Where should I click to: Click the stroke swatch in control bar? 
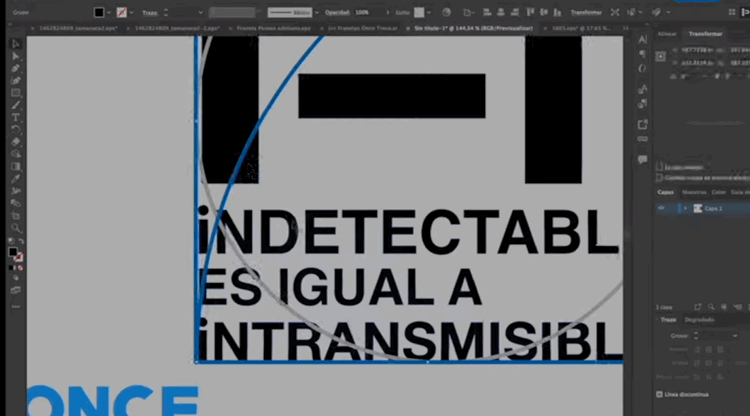[x=122, y=13]
